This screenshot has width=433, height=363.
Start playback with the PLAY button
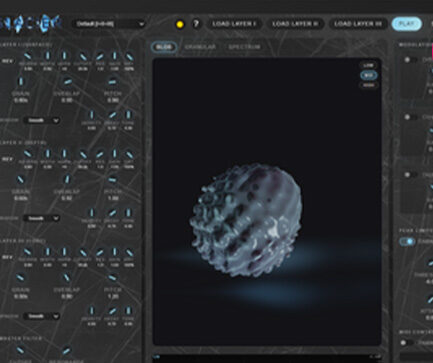click(407, 24)
